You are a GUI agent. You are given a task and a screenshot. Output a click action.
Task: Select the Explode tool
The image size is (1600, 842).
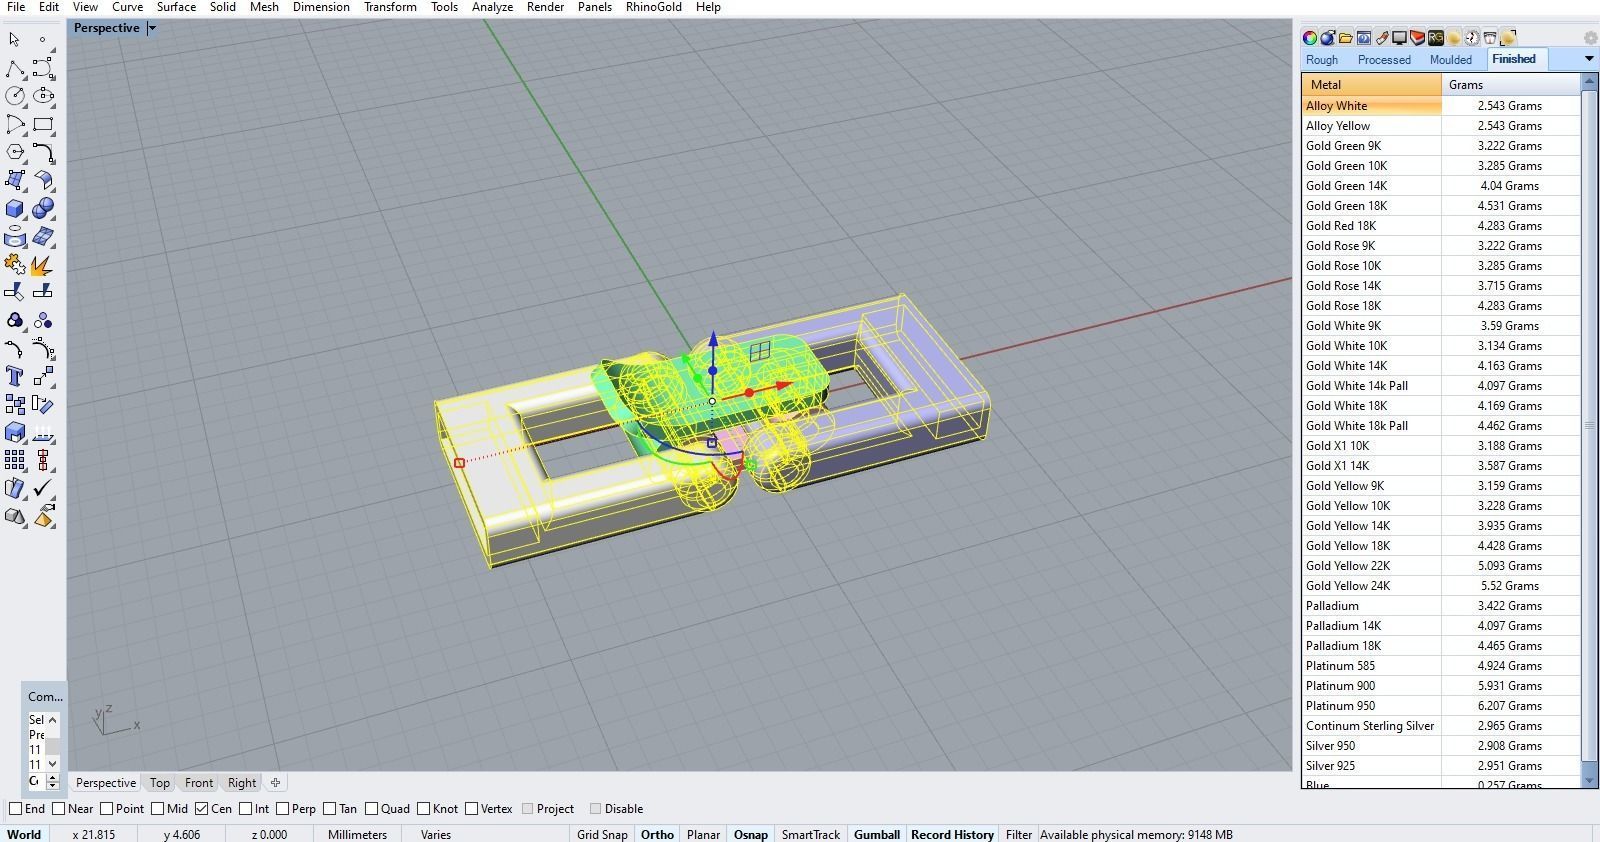pos(43,265)
